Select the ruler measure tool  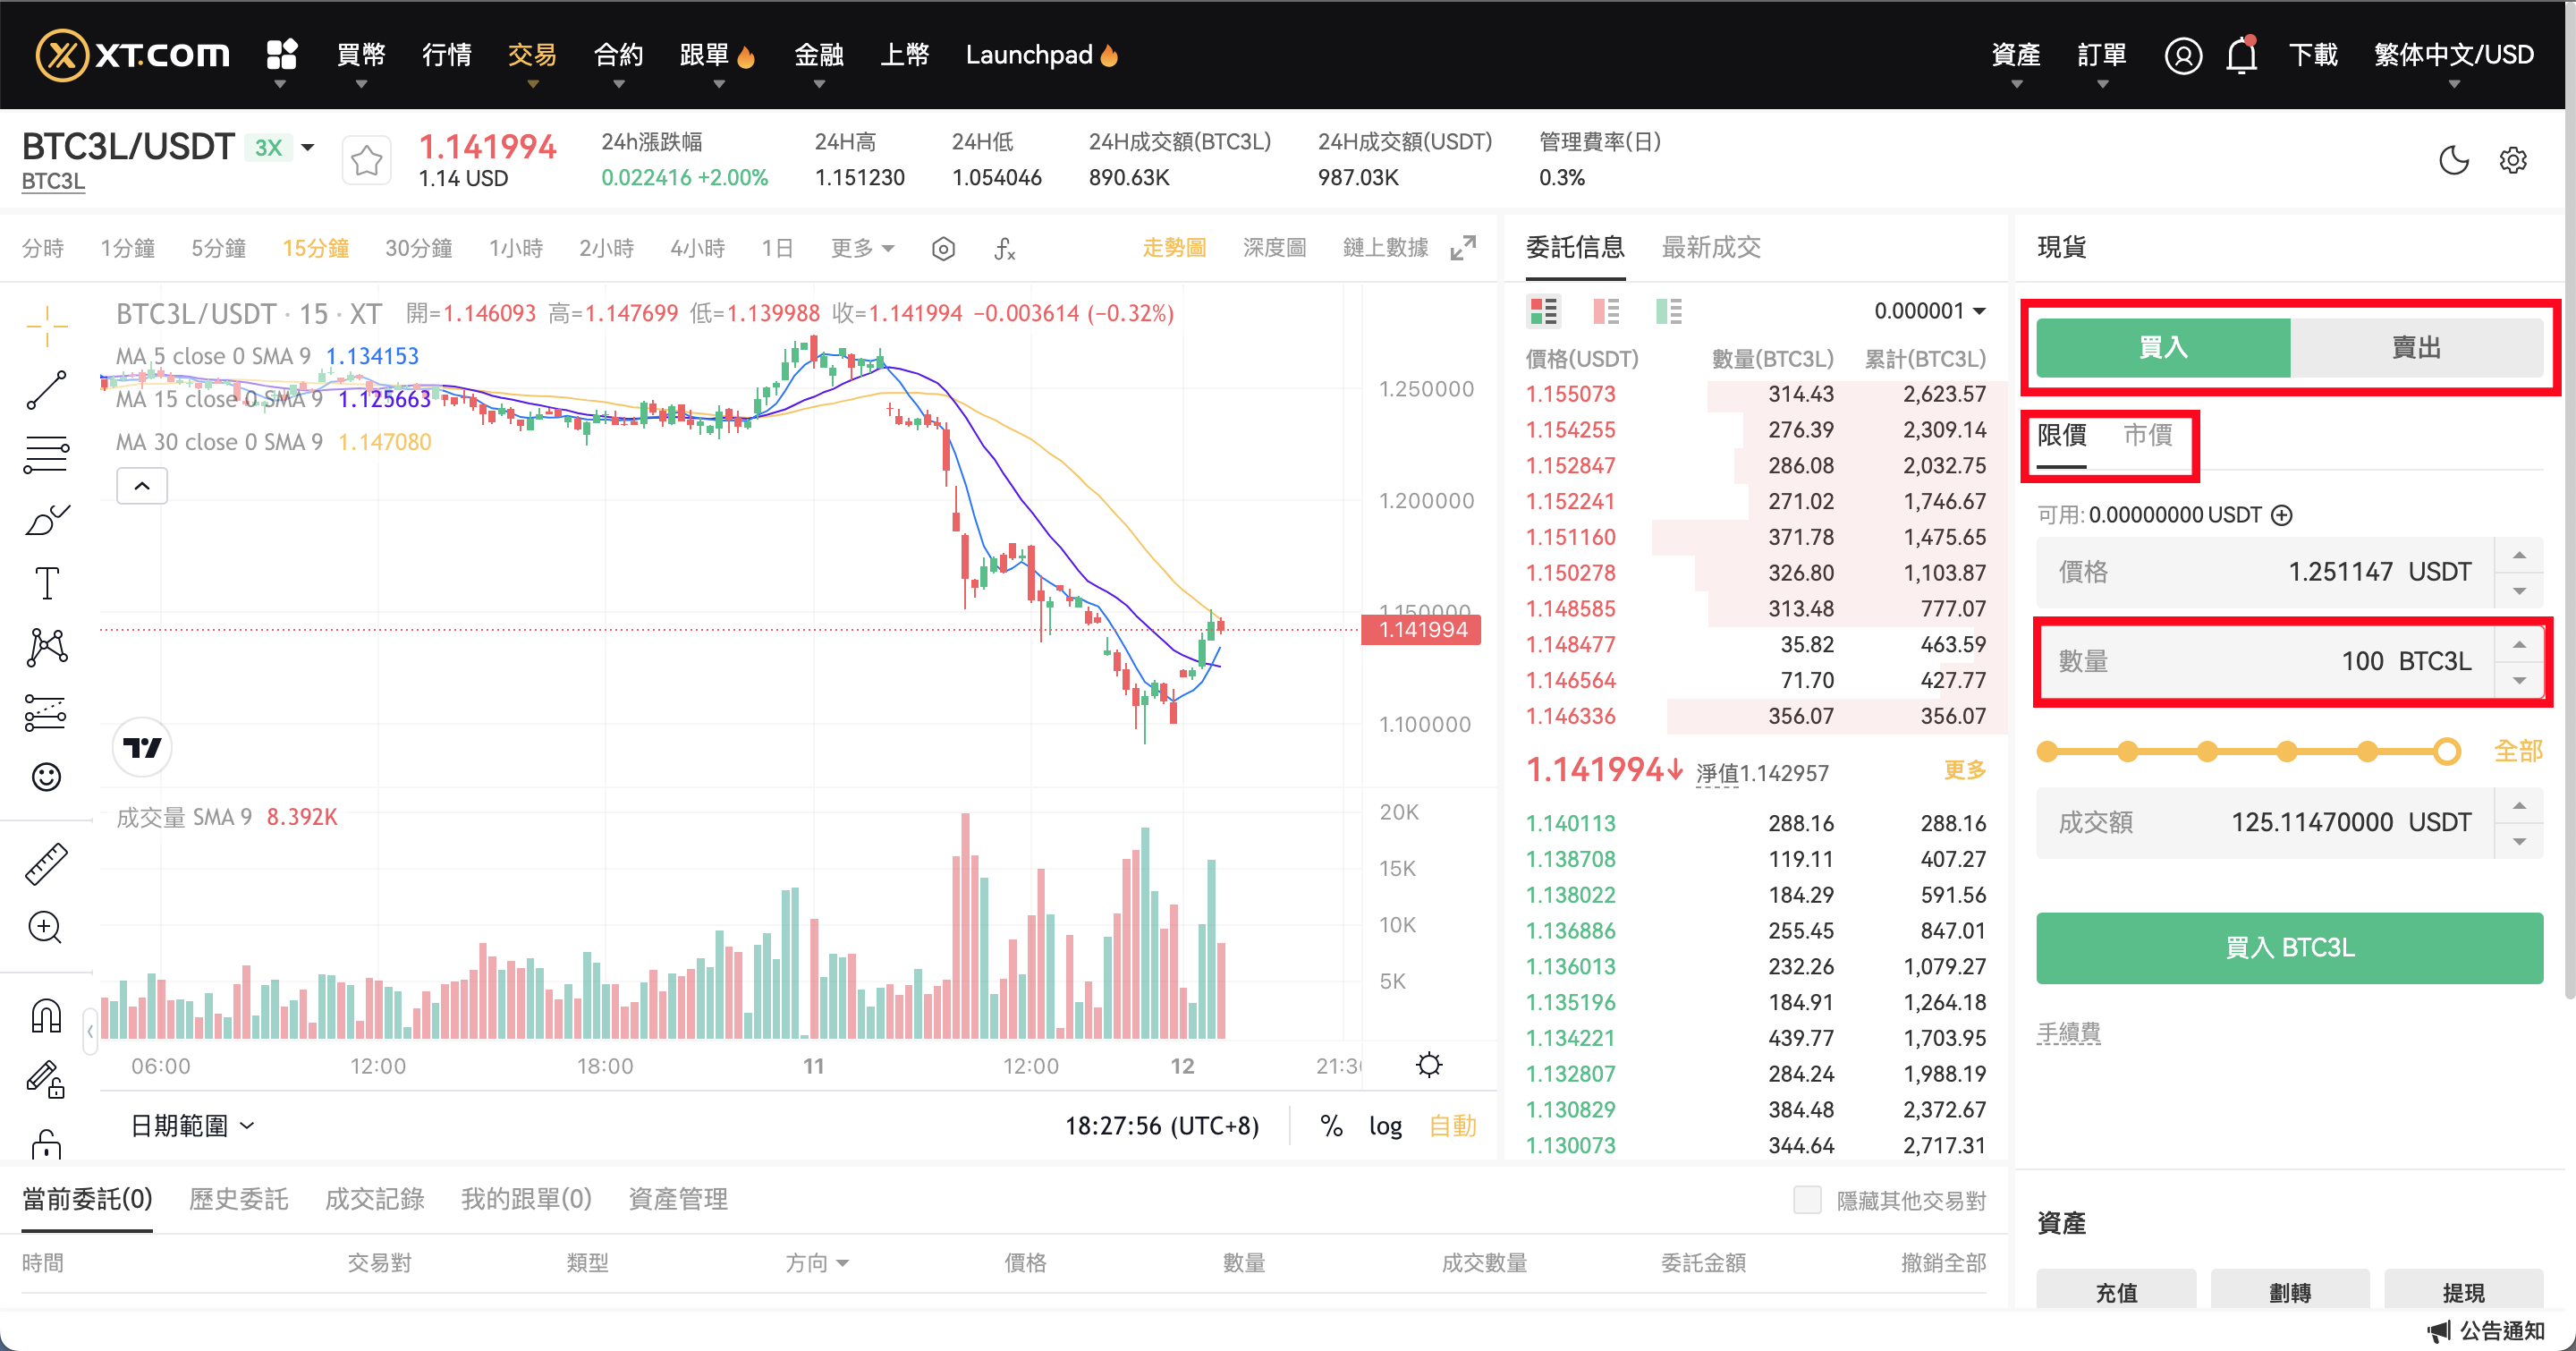pyautogui.click(x=46, y=864)
